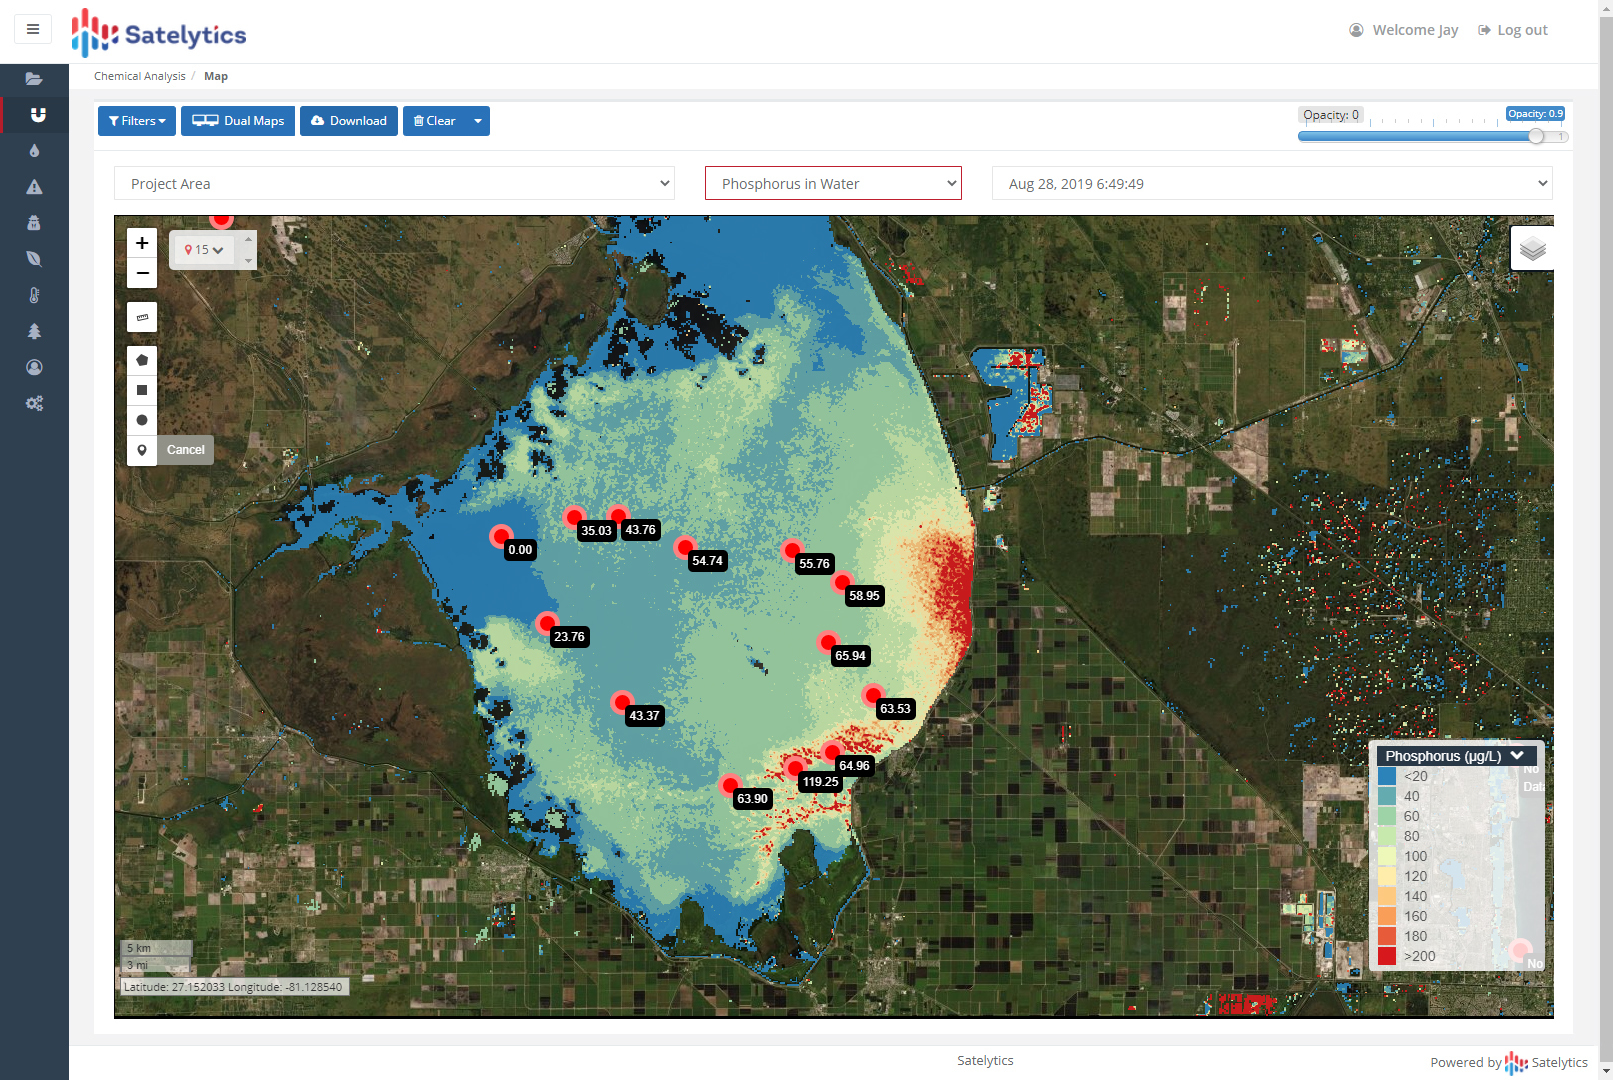Click the Chemical Analysis breadcrumb
Screen dimensions: 1613x1080
pos(139,76)
